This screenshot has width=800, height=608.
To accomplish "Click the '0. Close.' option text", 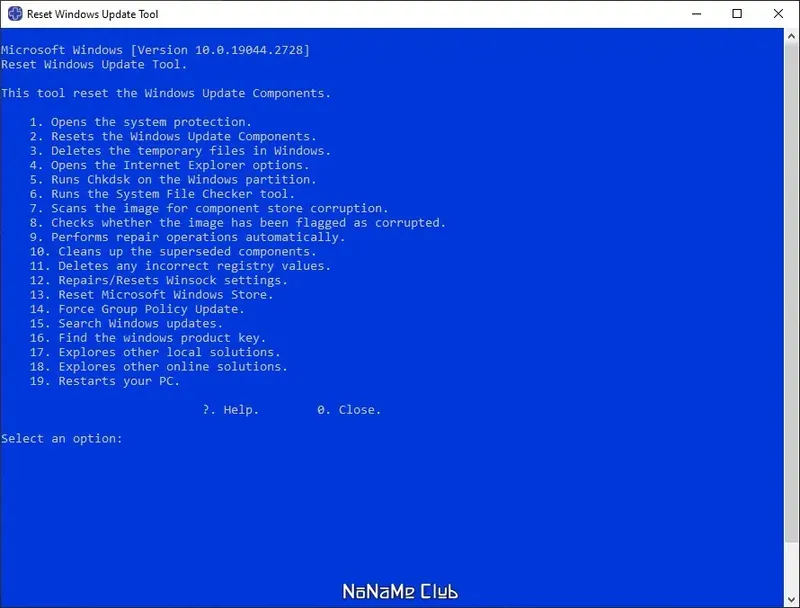I will click(349, 410).
